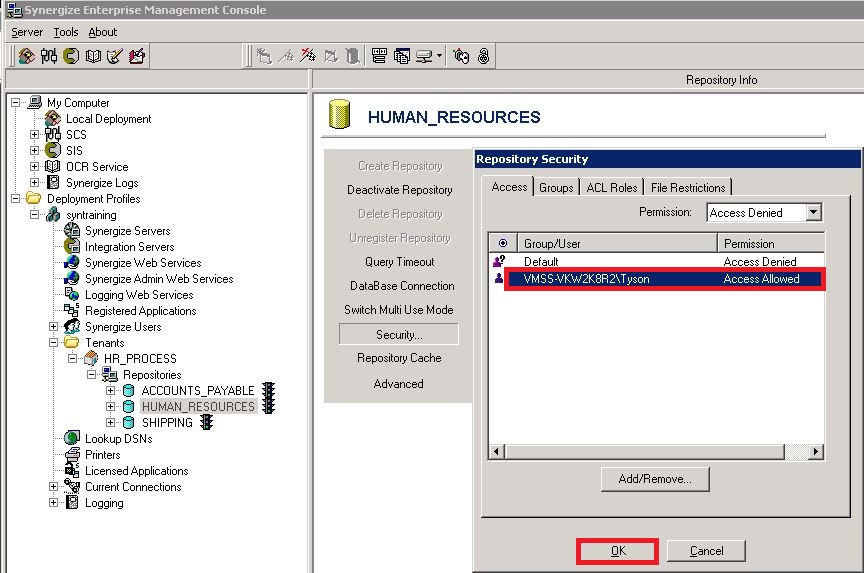Collapse the Deployment Profiles folder
This screenshot has width=864, height=573.
click(x=16, y=198)
